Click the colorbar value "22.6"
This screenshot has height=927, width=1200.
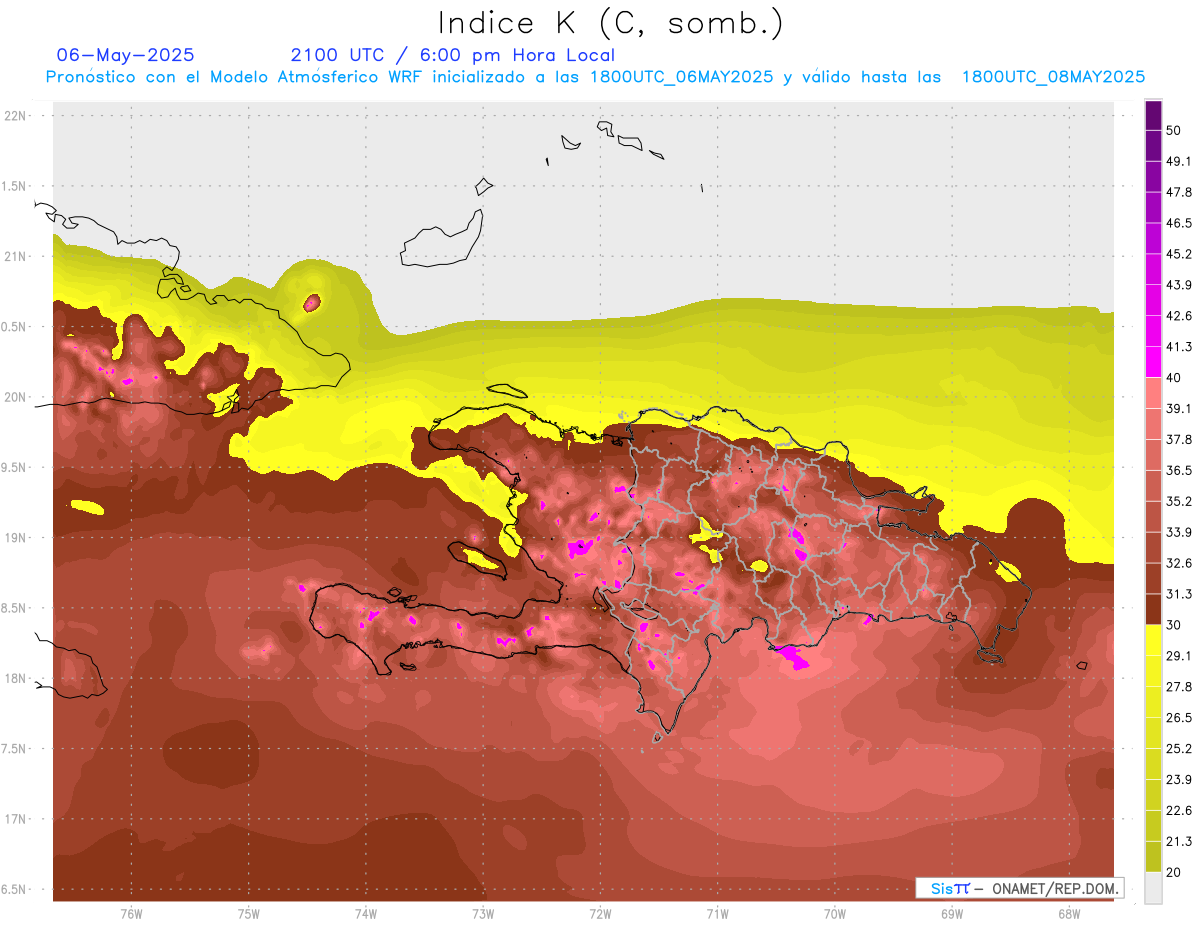click(1178, 811)
